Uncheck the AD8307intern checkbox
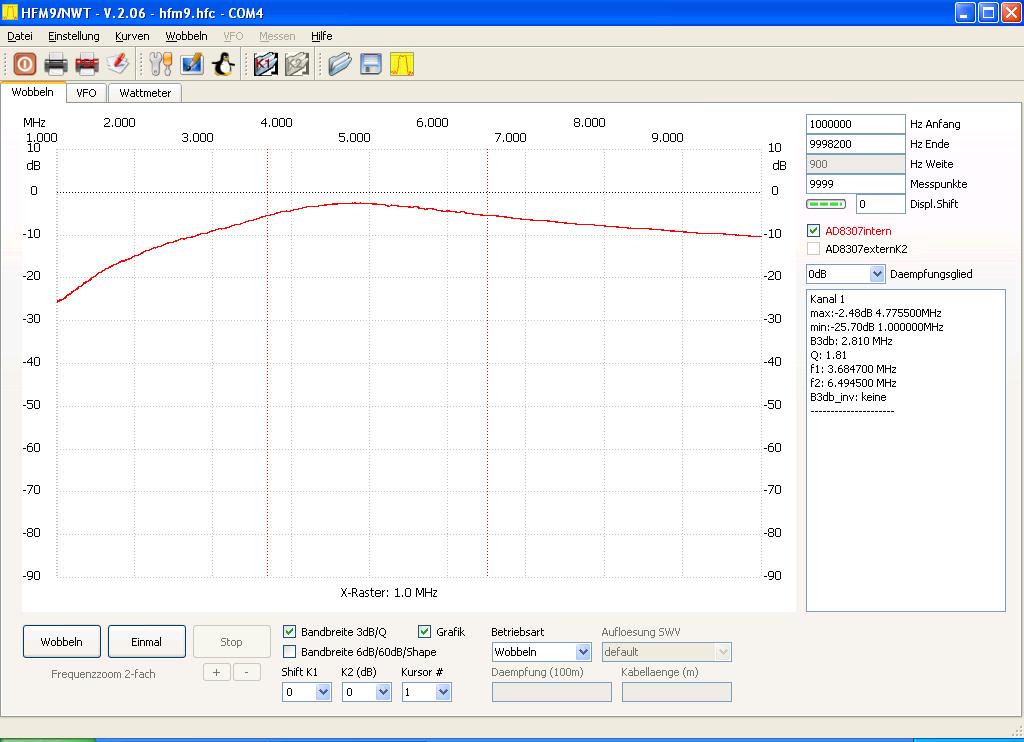The width and height of the screenshot is (1024, 742). point(814,231)
